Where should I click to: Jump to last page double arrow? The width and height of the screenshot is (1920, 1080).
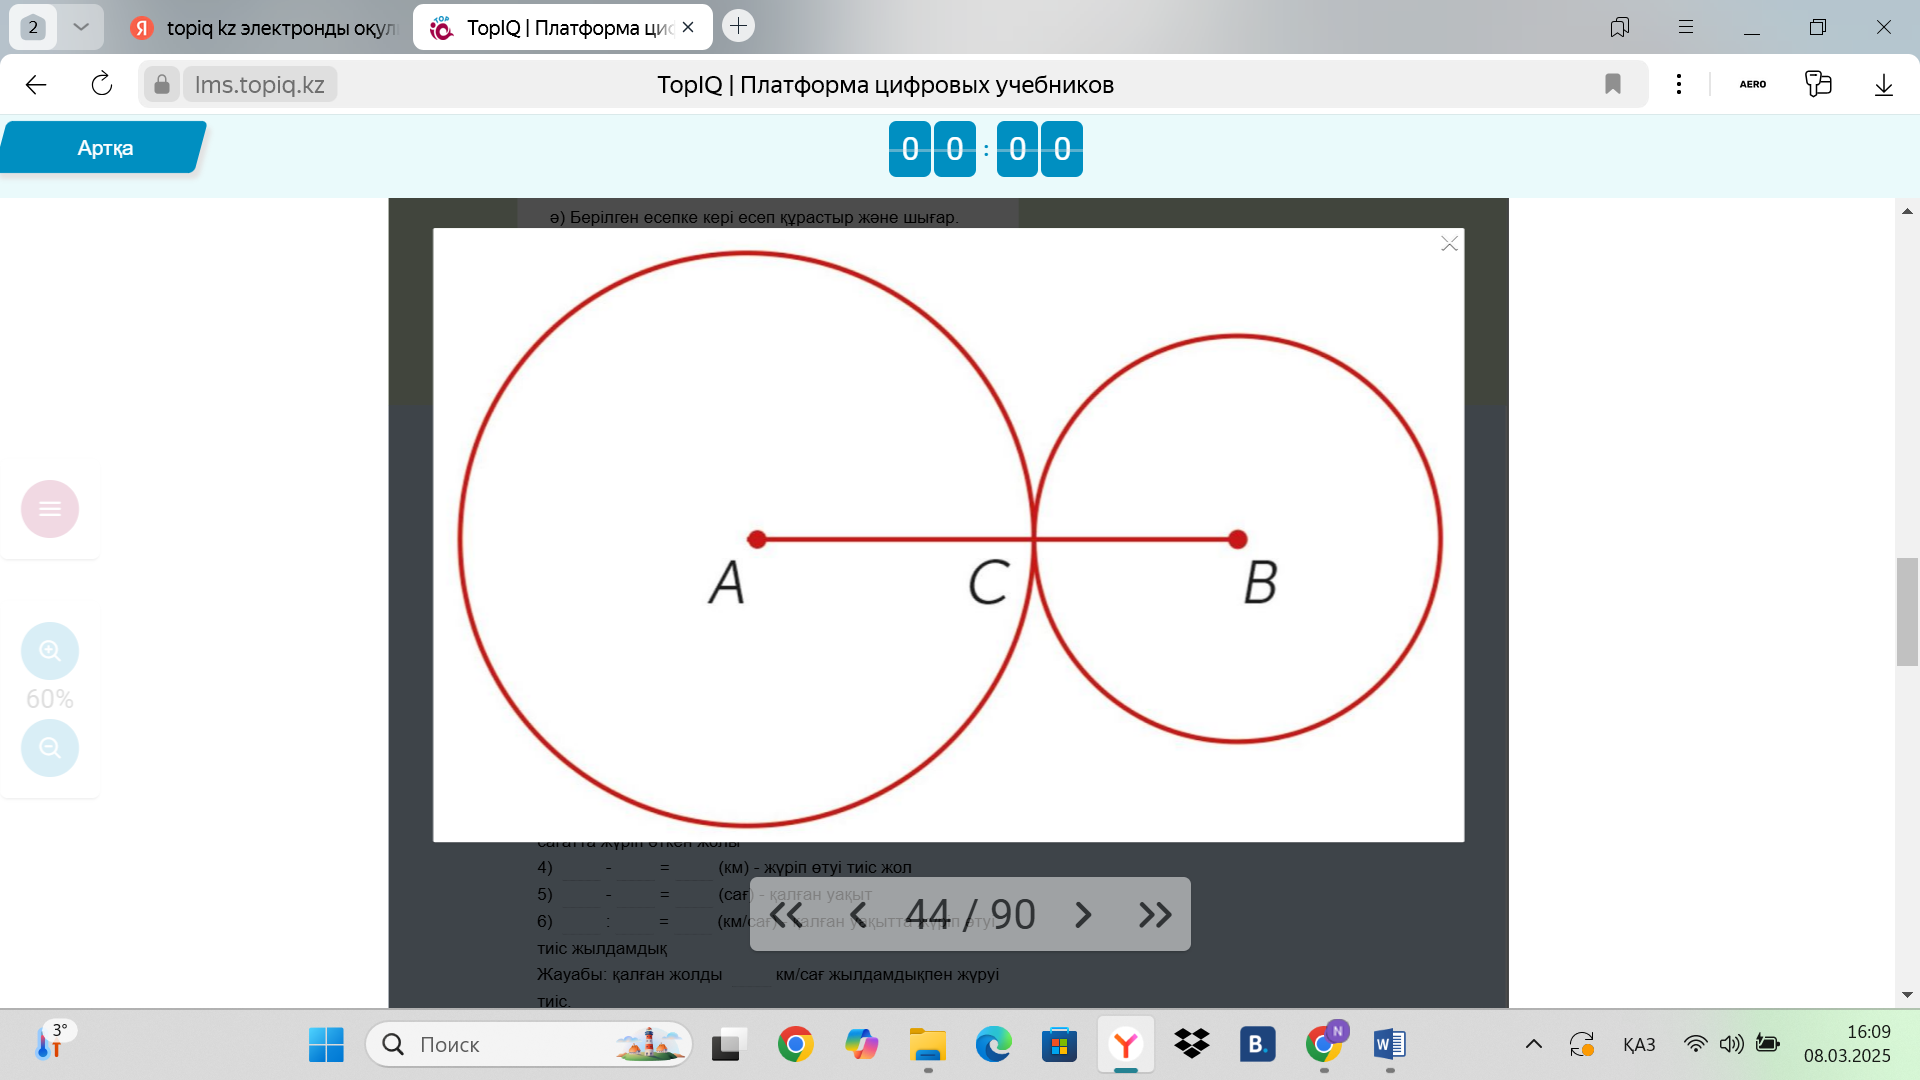pos(1155,915)
